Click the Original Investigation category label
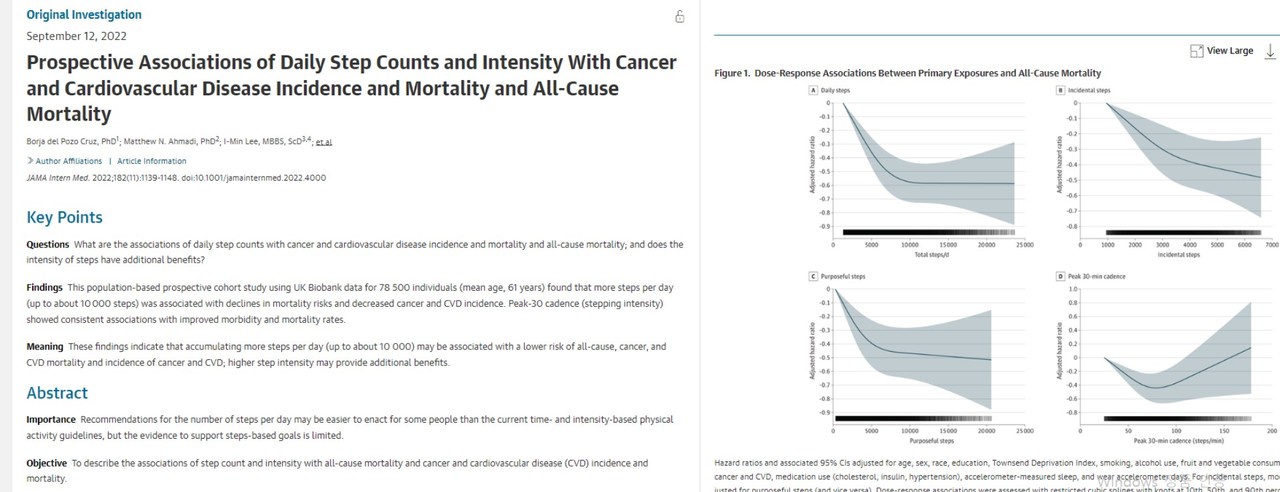1280x492 pixels. pyautogui.click(x=84, y=15)
